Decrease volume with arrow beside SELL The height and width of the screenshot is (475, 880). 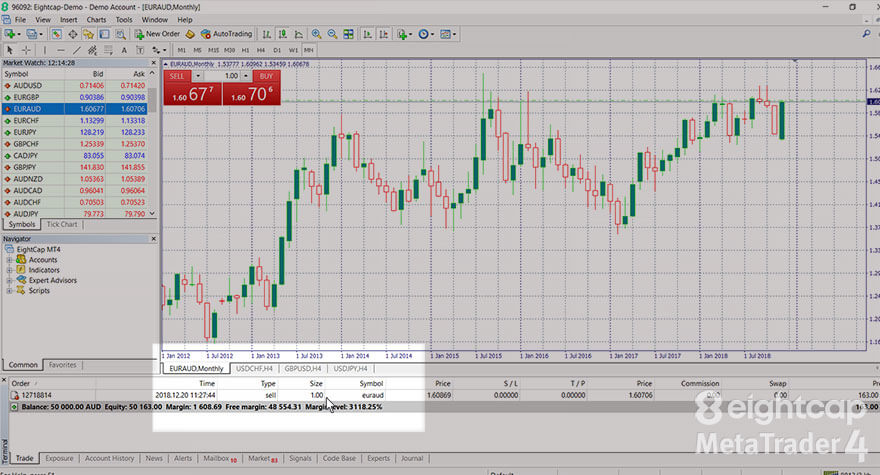pyautogui.click(x=198, y=76)
